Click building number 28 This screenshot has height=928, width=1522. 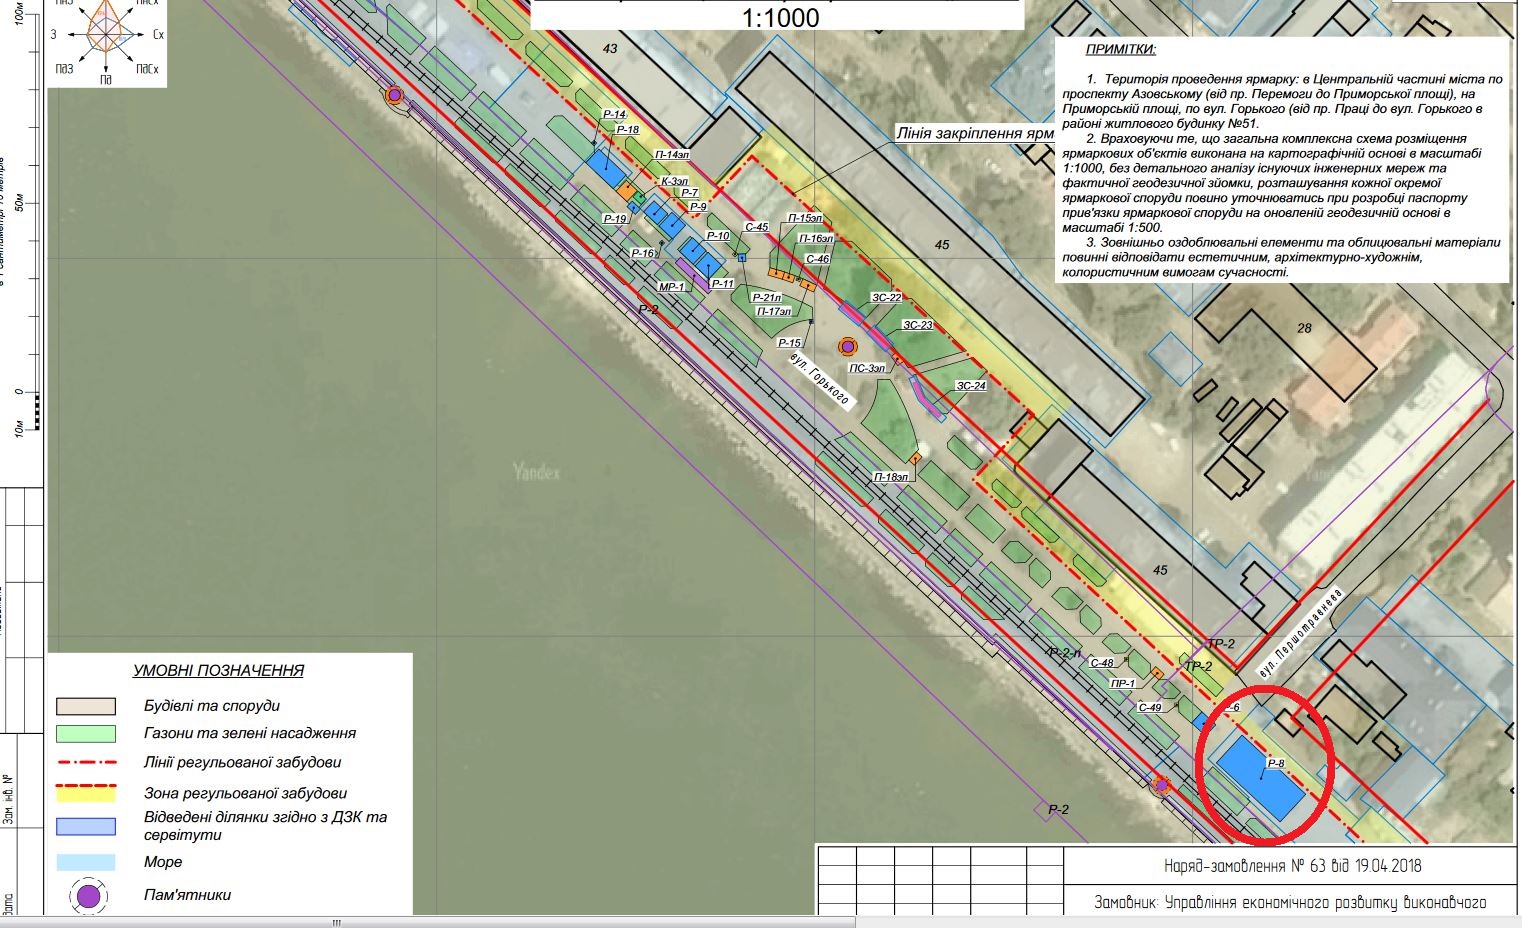[1304, 328]
